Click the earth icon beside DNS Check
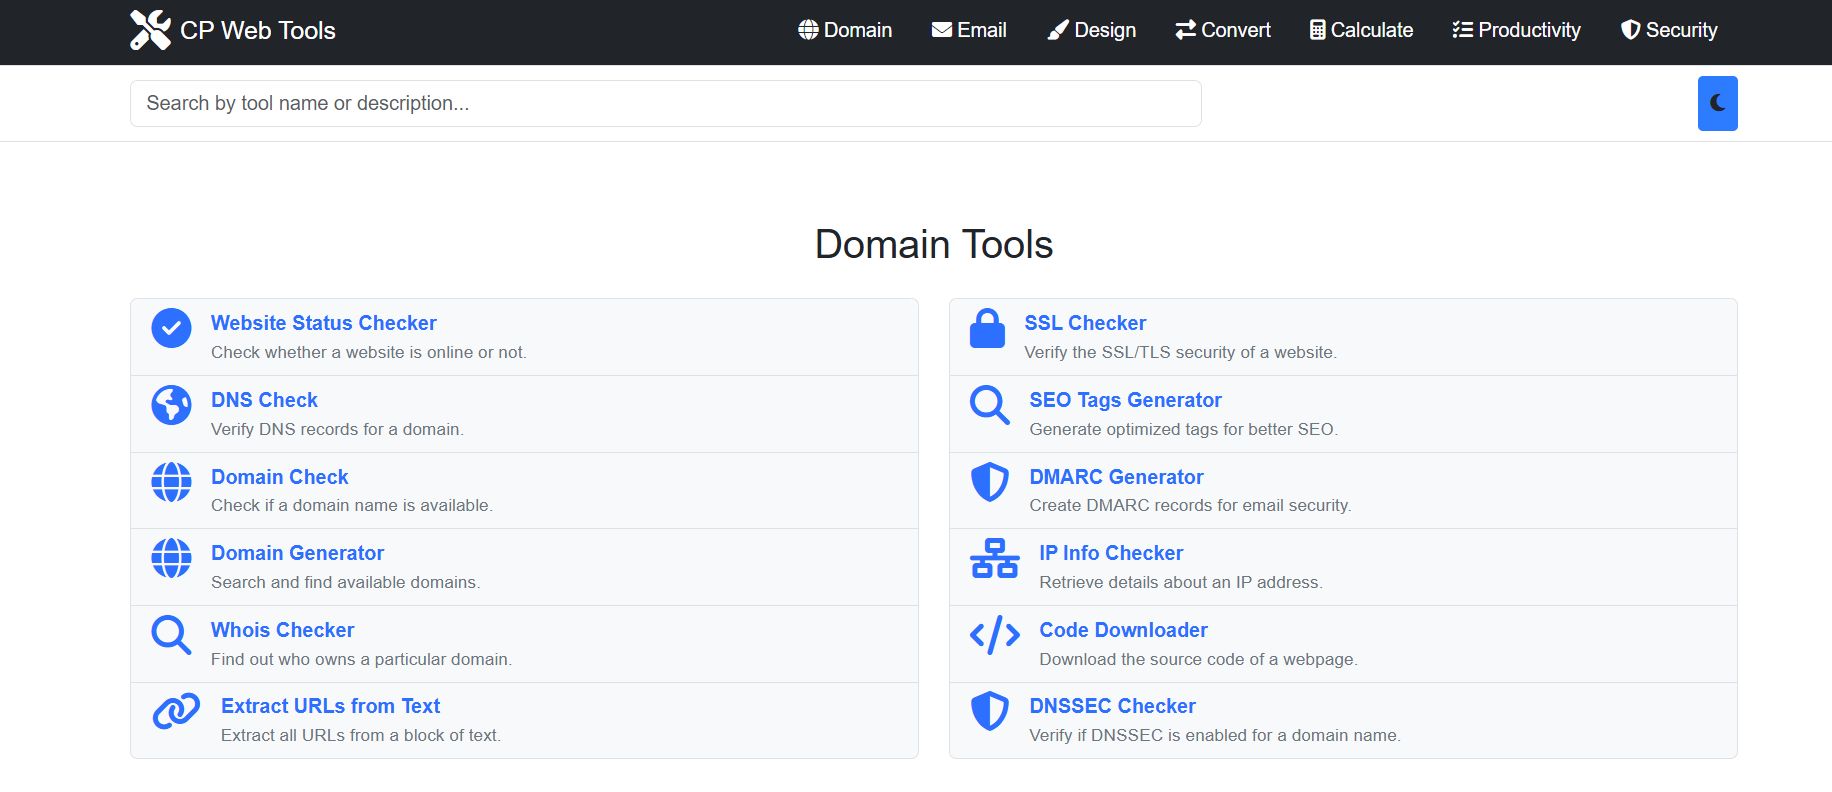This screenshot has height=792, width=1832. tap(171, 405)
